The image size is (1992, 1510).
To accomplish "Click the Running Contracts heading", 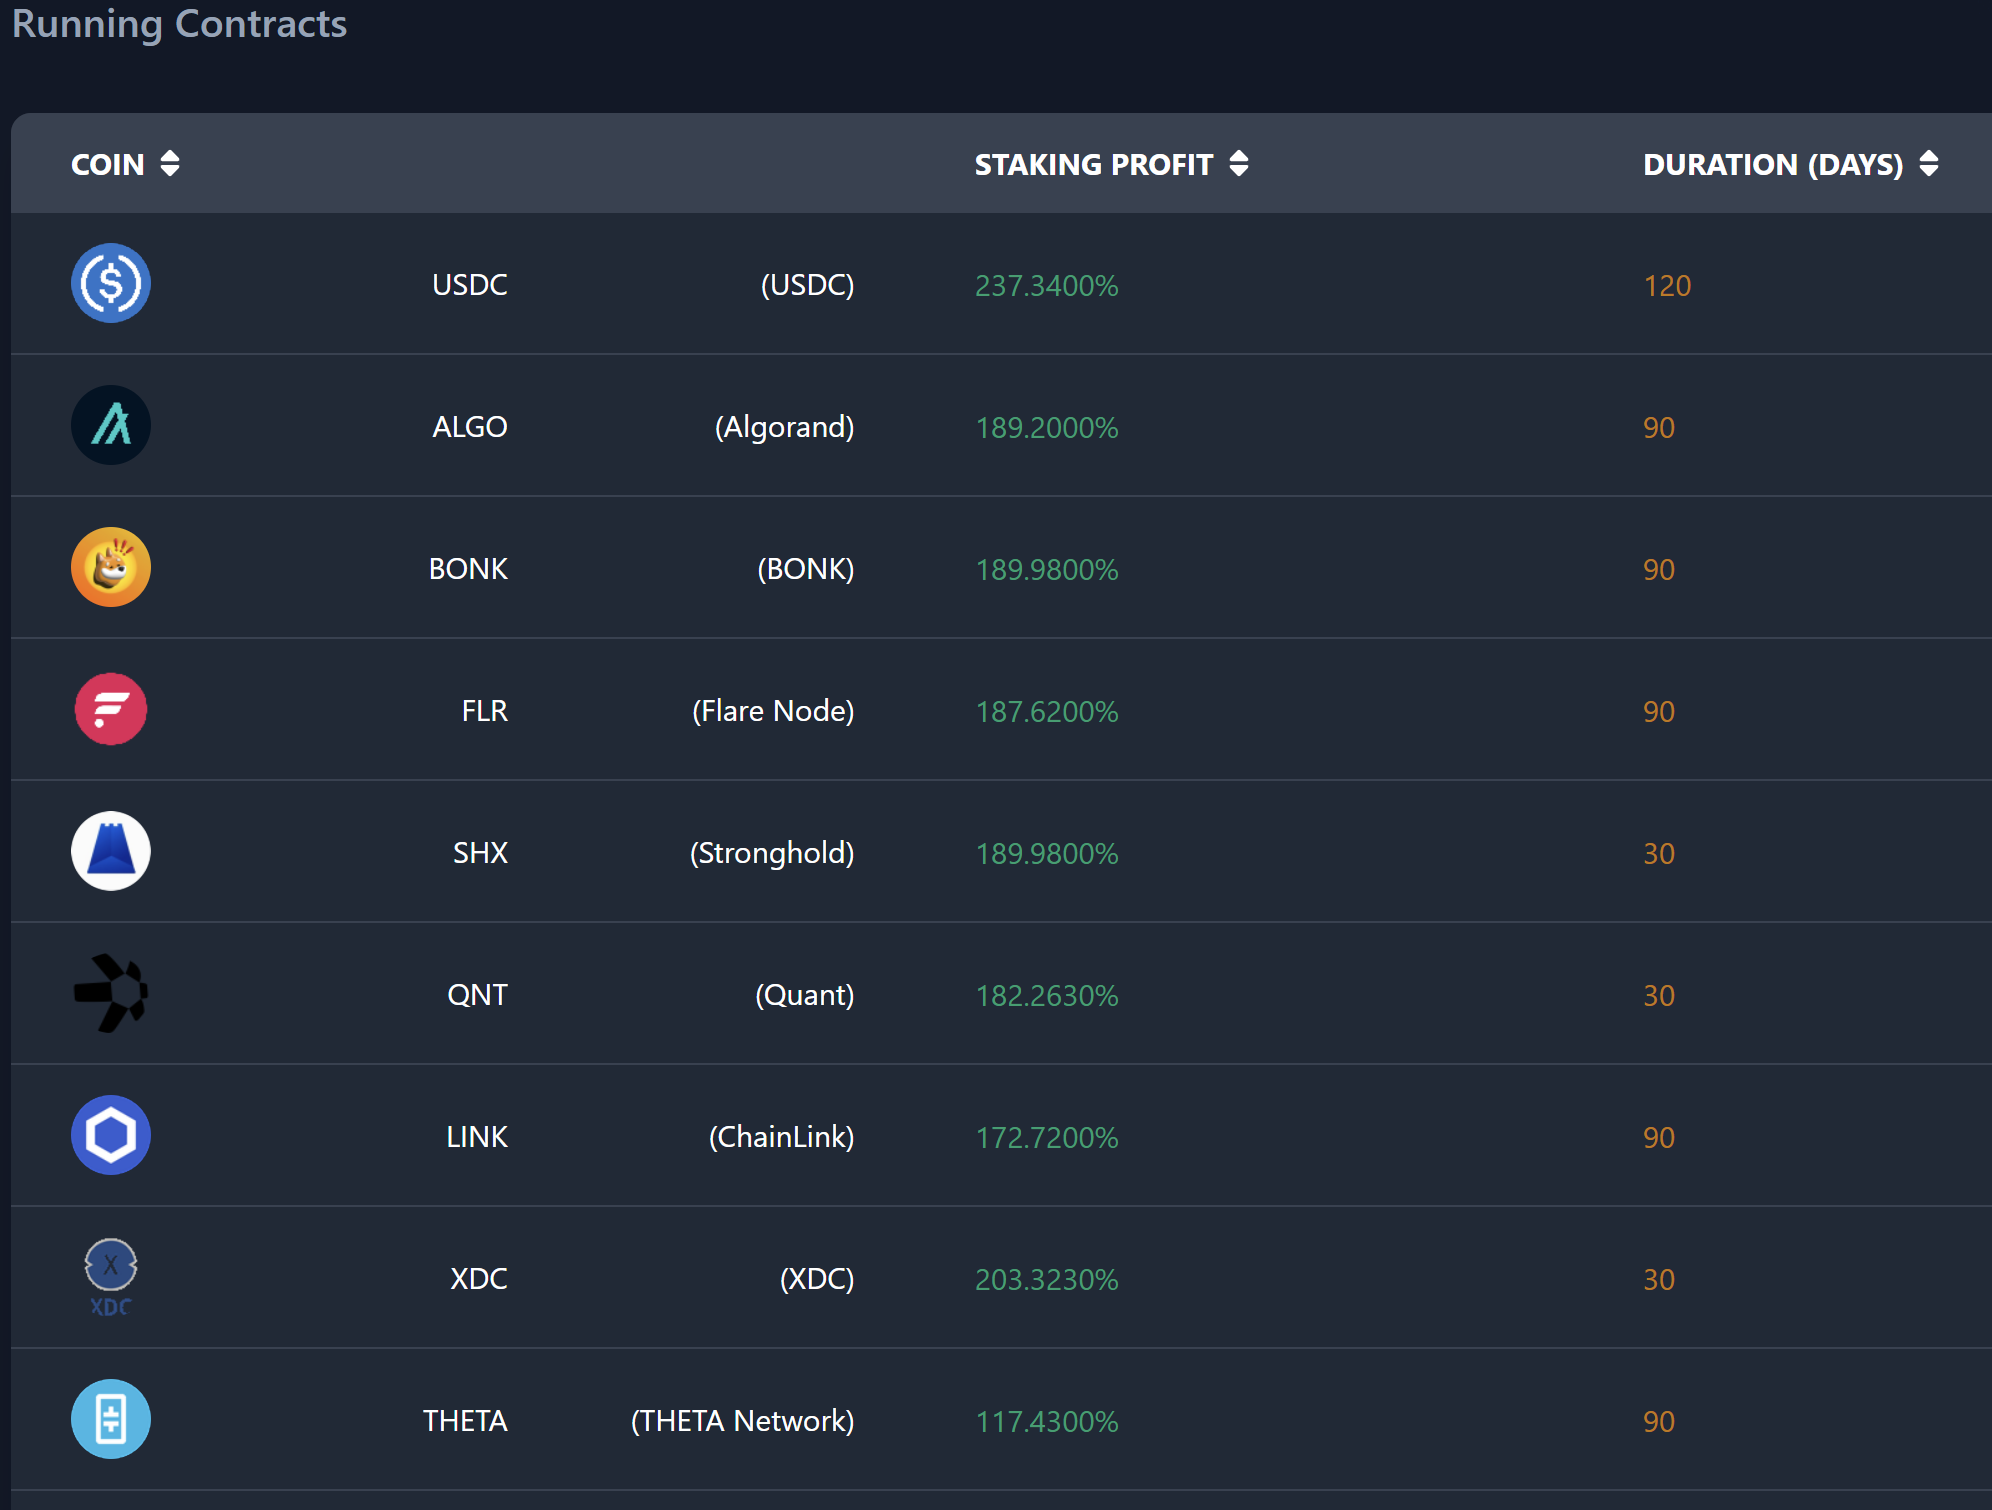I will click(180, 24).
